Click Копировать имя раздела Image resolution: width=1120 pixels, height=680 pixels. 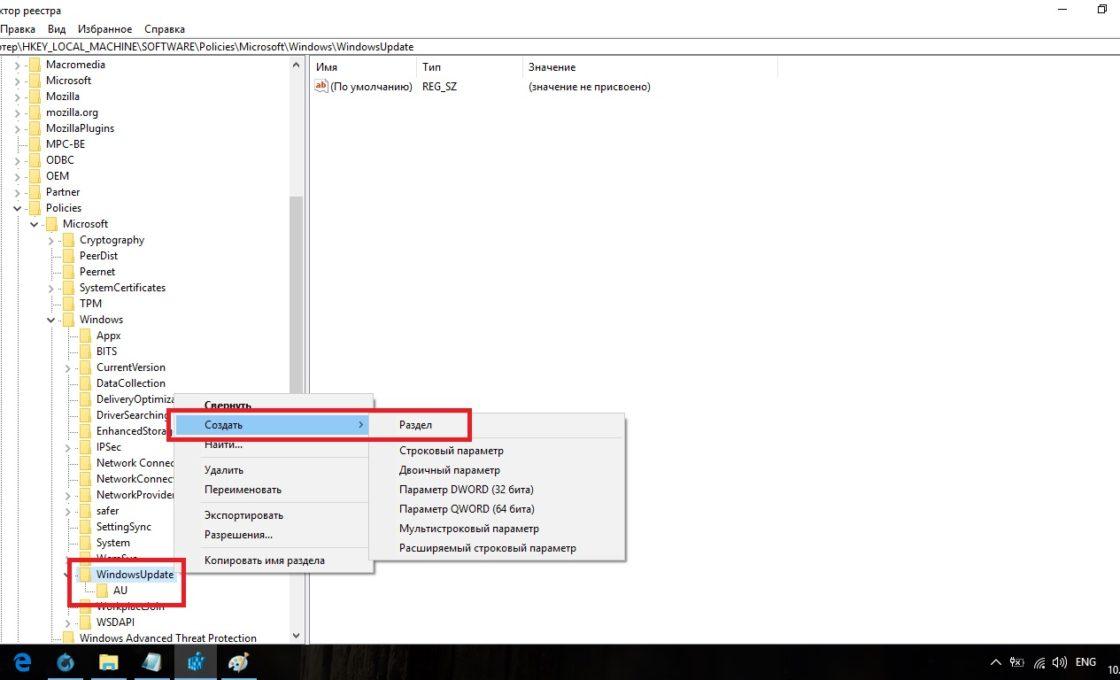pyautogui.click(x=264, y=560)
